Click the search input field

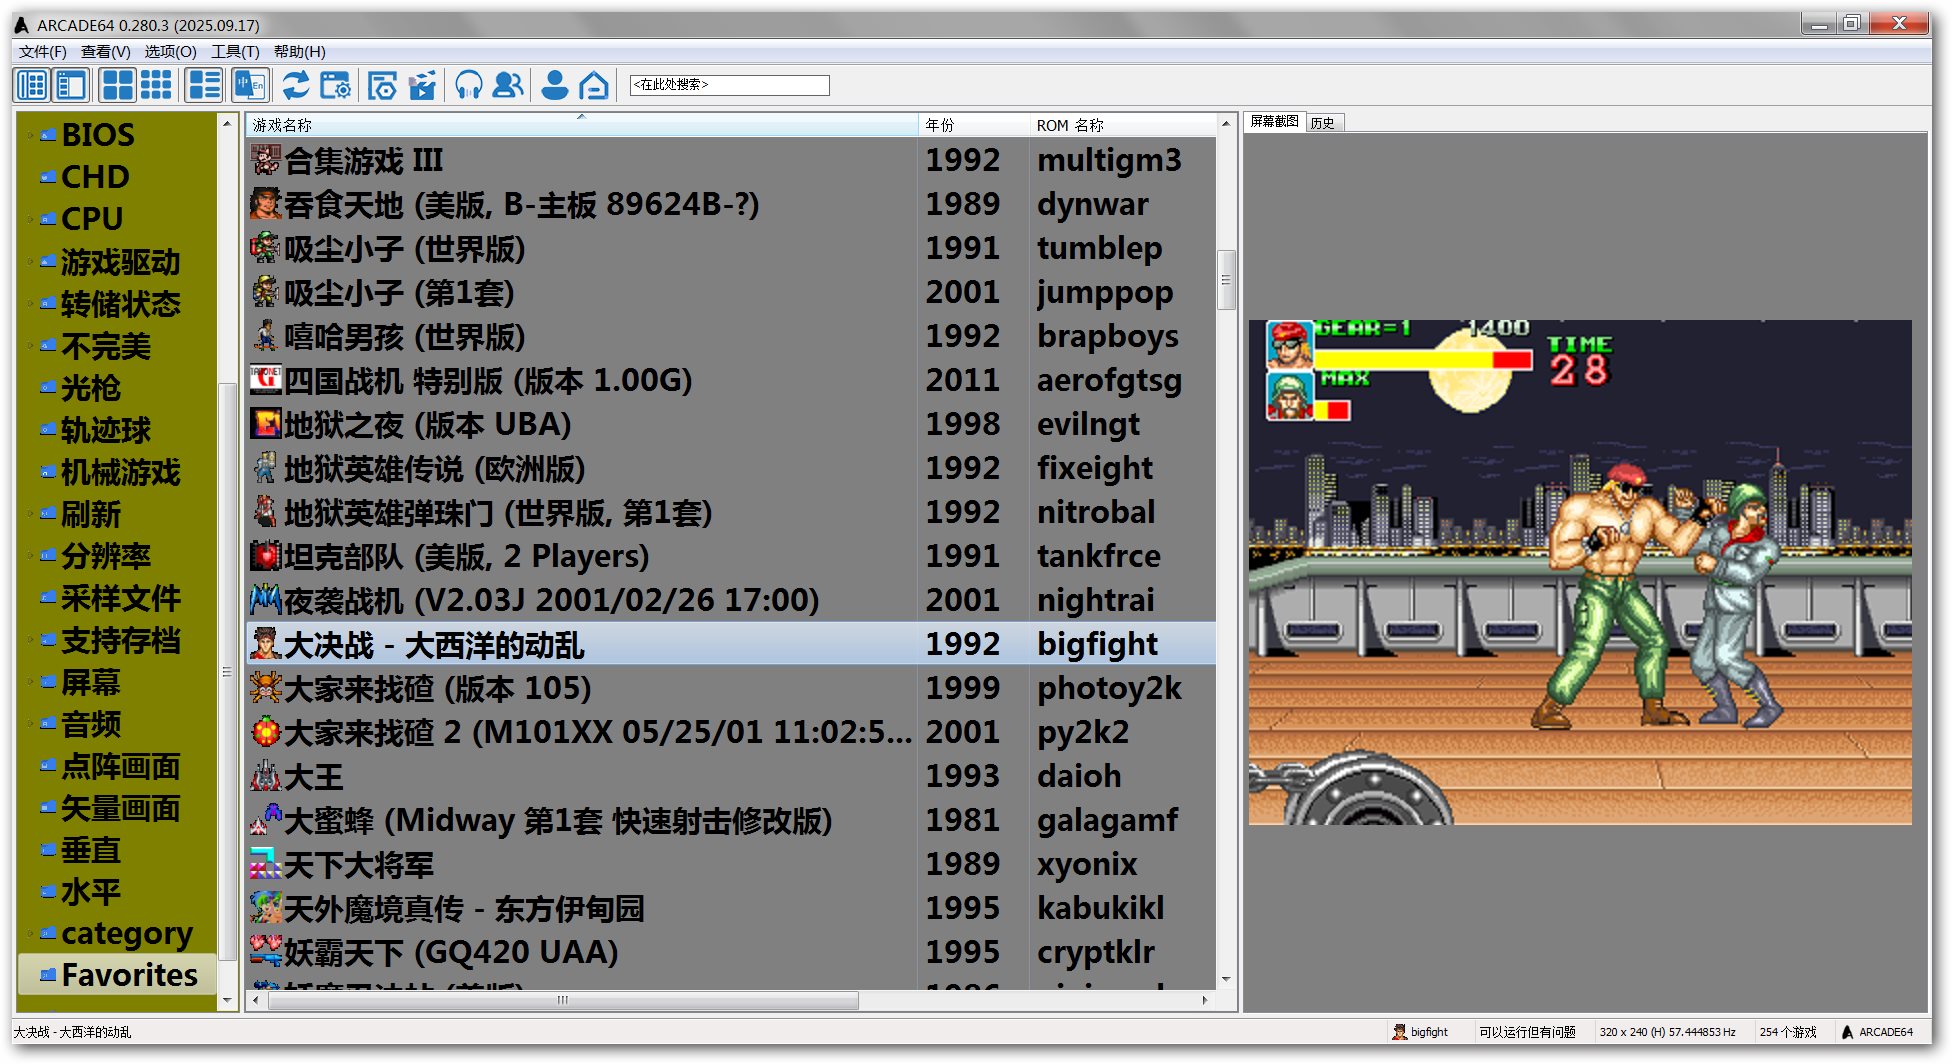point(729,85)
